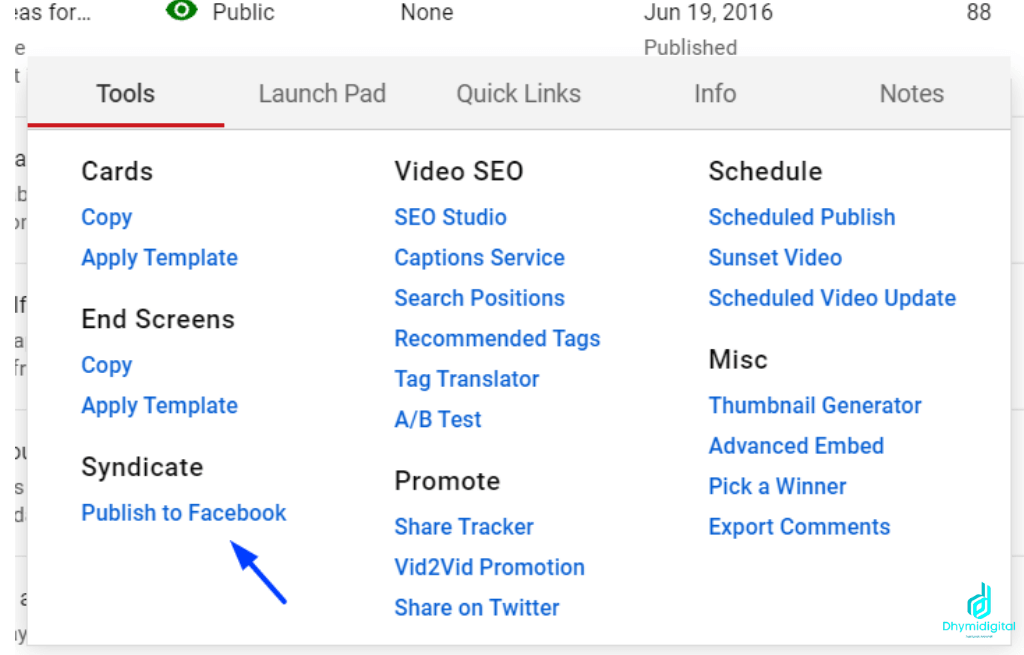Viewport: 1024px width, 655px height.
Task: Launch the Tag Translator
Action: point(466,379)
